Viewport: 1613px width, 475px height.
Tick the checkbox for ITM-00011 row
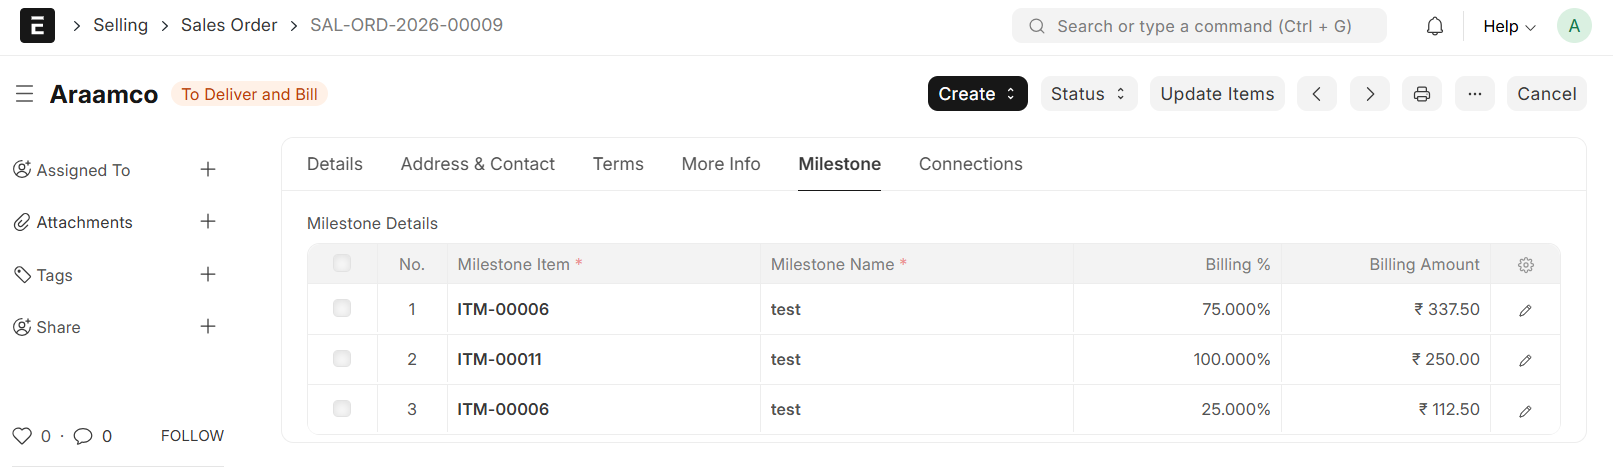coord(342,359)
